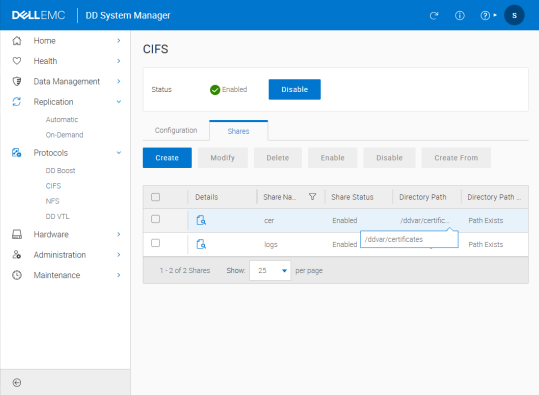Click the Home house icon

click(x=17, y=41)
